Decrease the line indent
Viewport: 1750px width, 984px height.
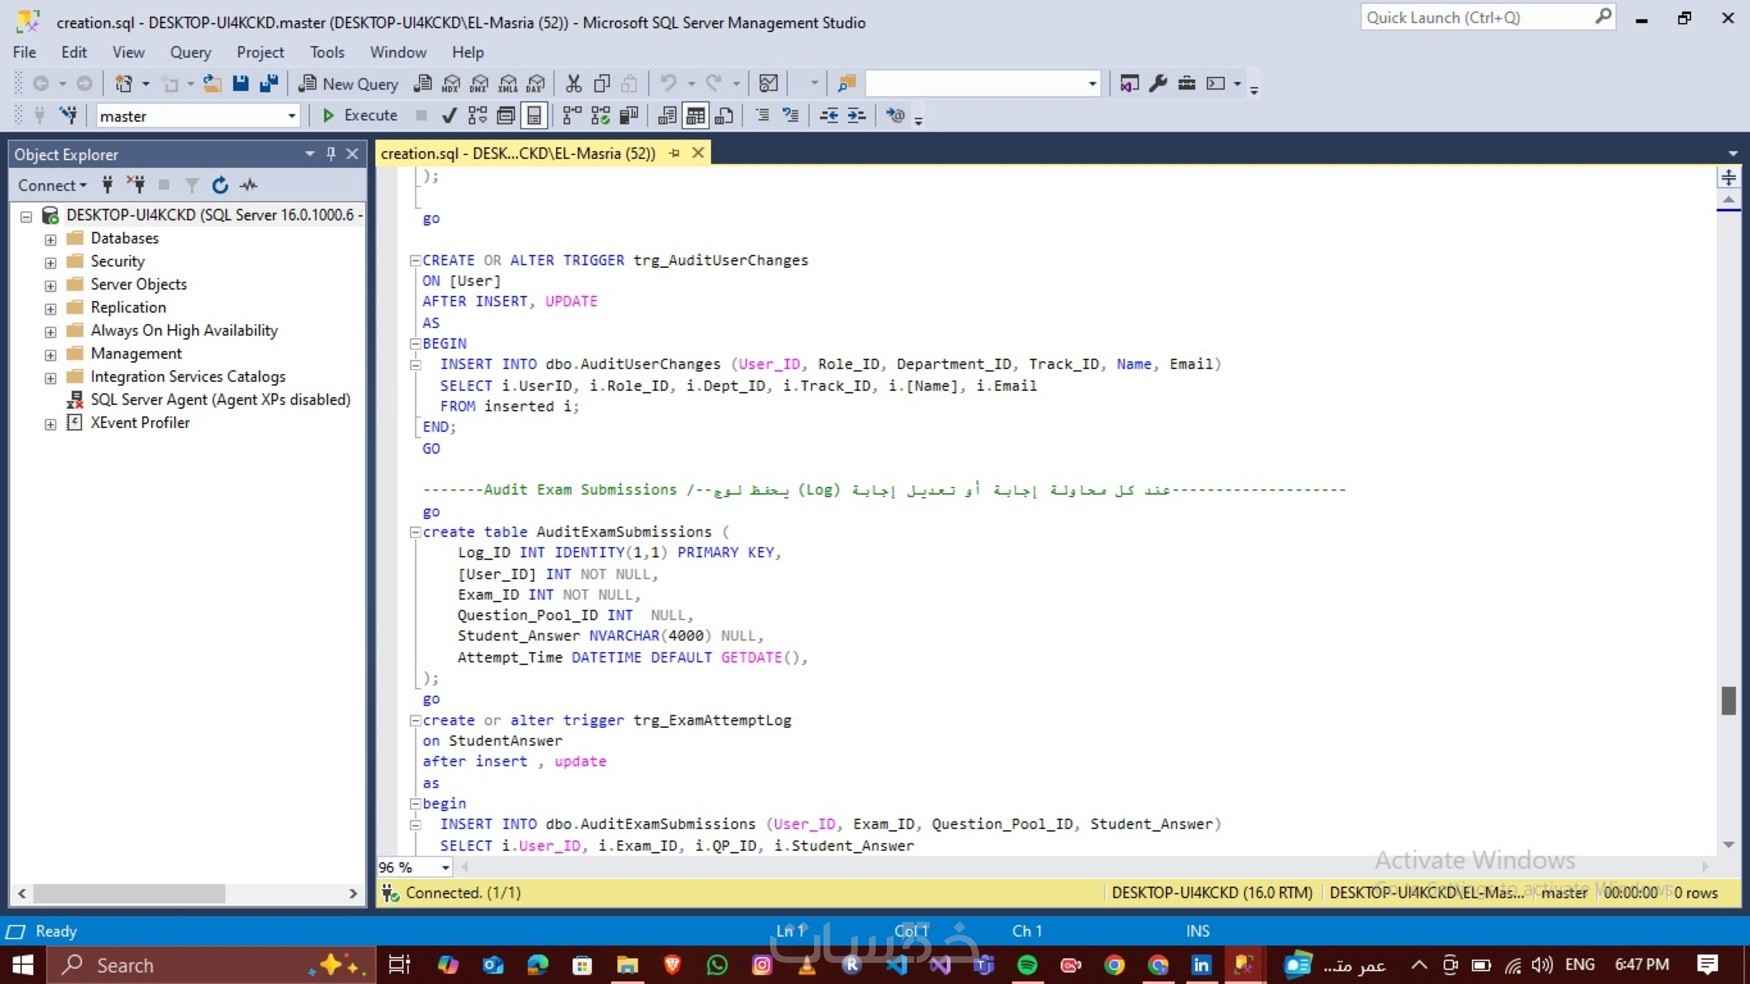point(829,116)
